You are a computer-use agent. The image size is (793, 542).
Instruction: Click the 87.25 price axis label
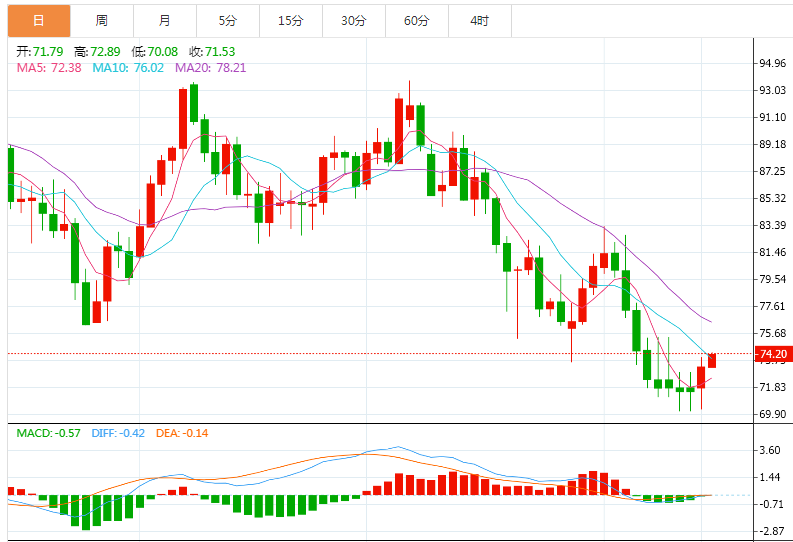tap(773, 171)
